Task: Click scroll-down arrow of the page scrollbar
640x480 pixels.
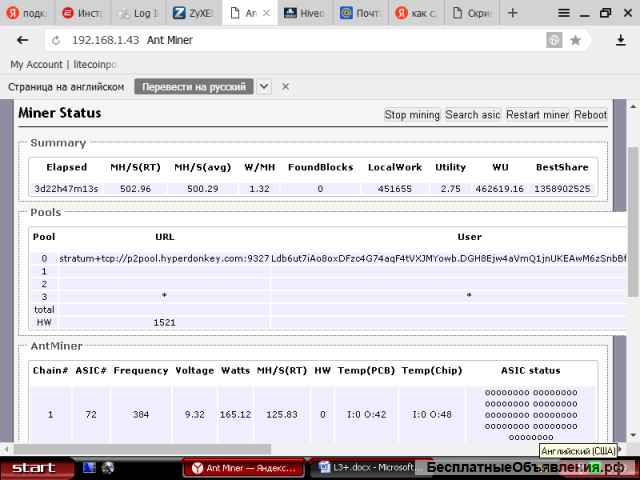Action: [633, 435]
